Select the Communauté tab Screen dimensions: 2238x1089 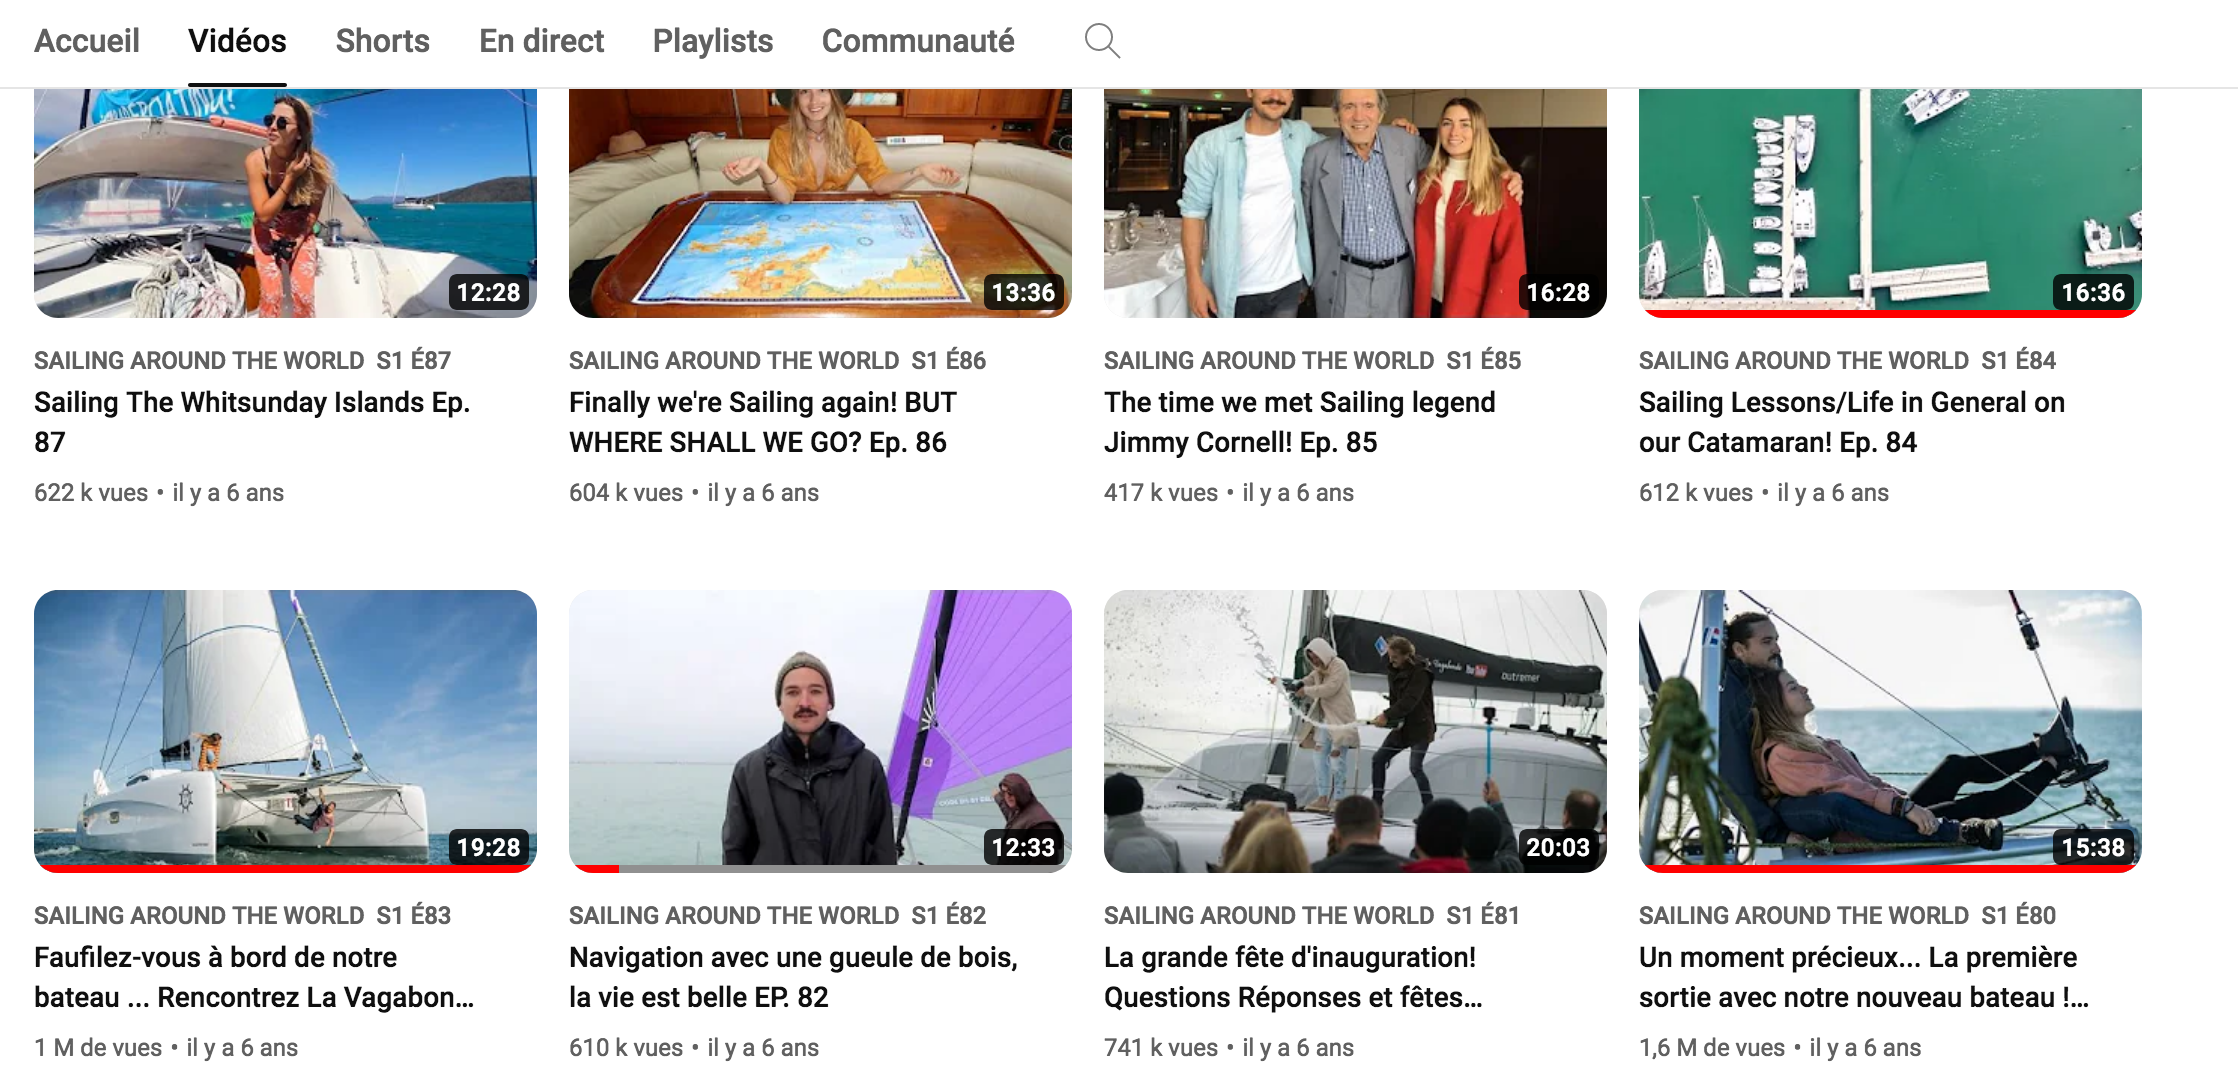pos(917,41)
